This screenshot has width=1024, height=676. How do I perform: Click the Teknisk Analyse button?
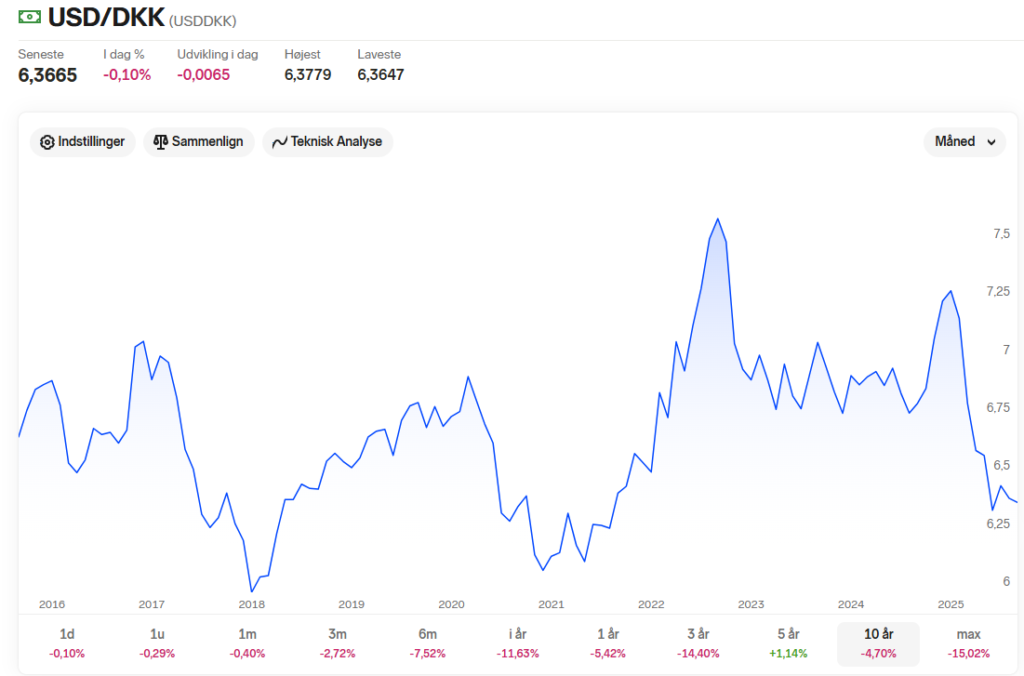pyautogui.click(x=327, y=142)
